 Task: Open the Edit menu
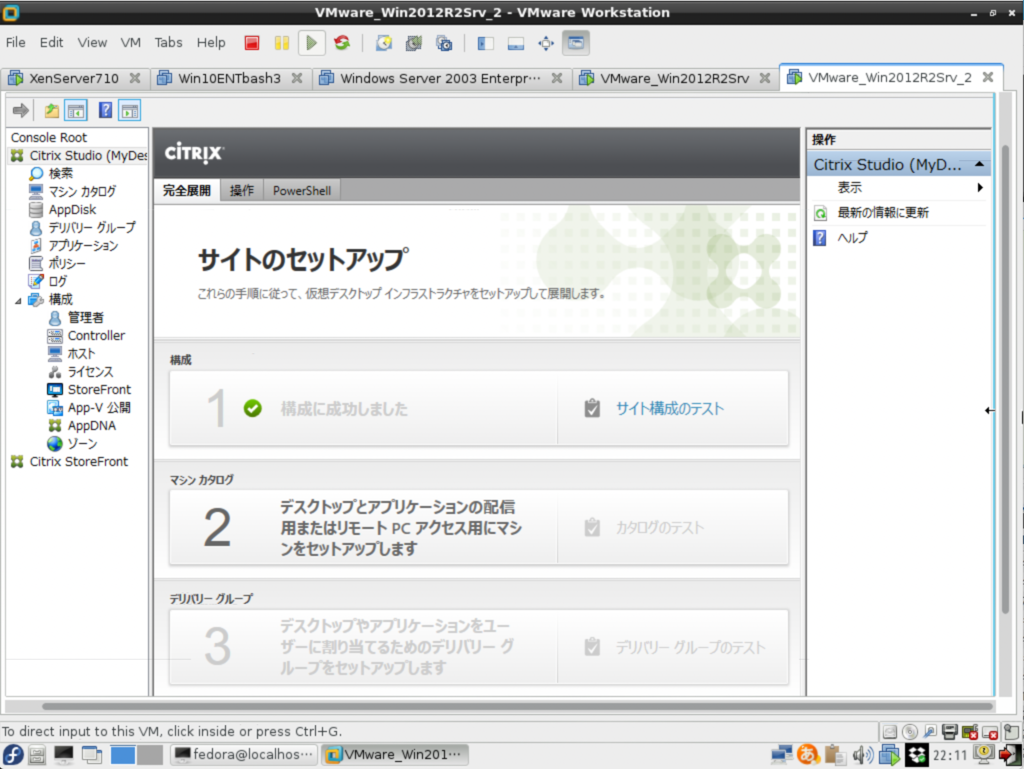(x=51, y=42)
